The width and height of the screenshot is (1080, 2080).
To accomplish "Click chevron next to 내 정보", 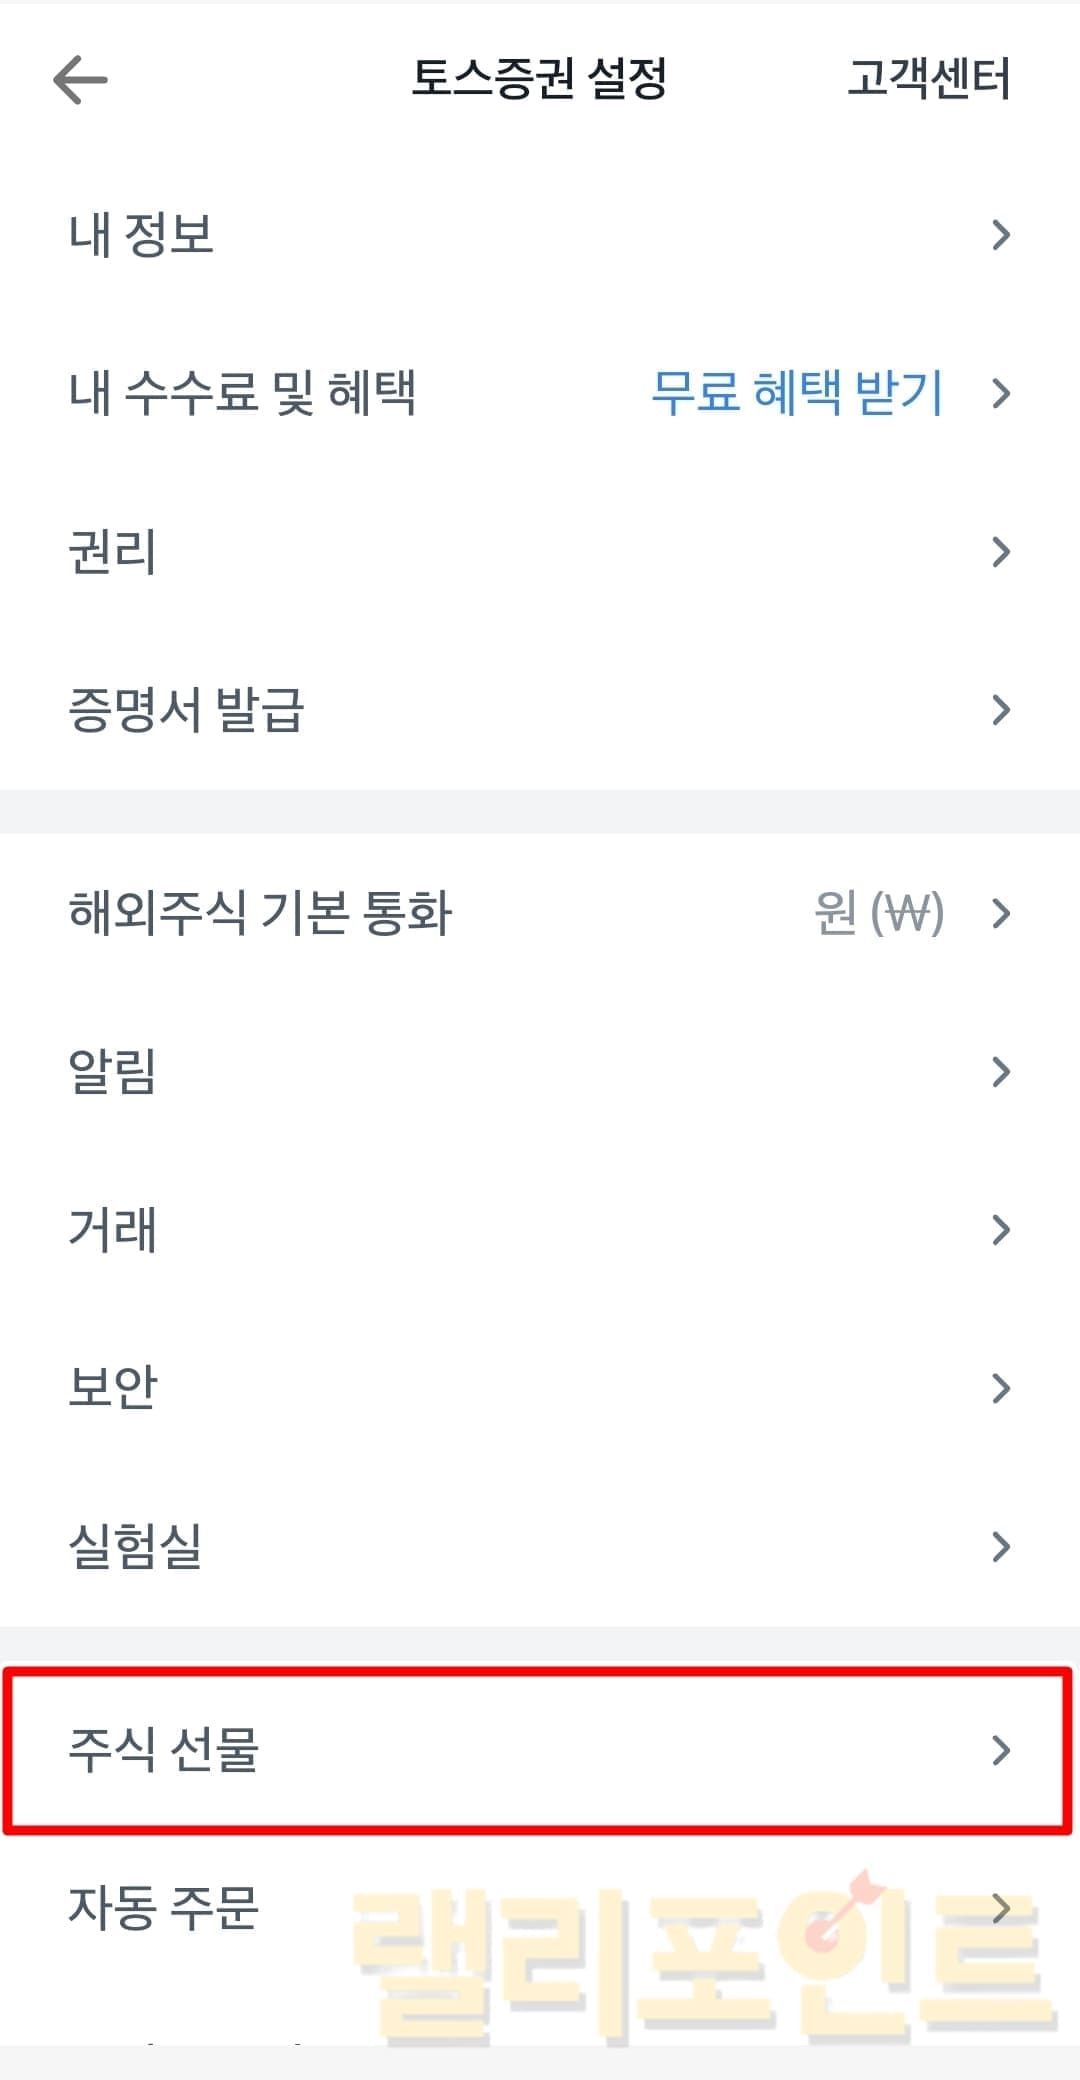I will (1000, 235).
